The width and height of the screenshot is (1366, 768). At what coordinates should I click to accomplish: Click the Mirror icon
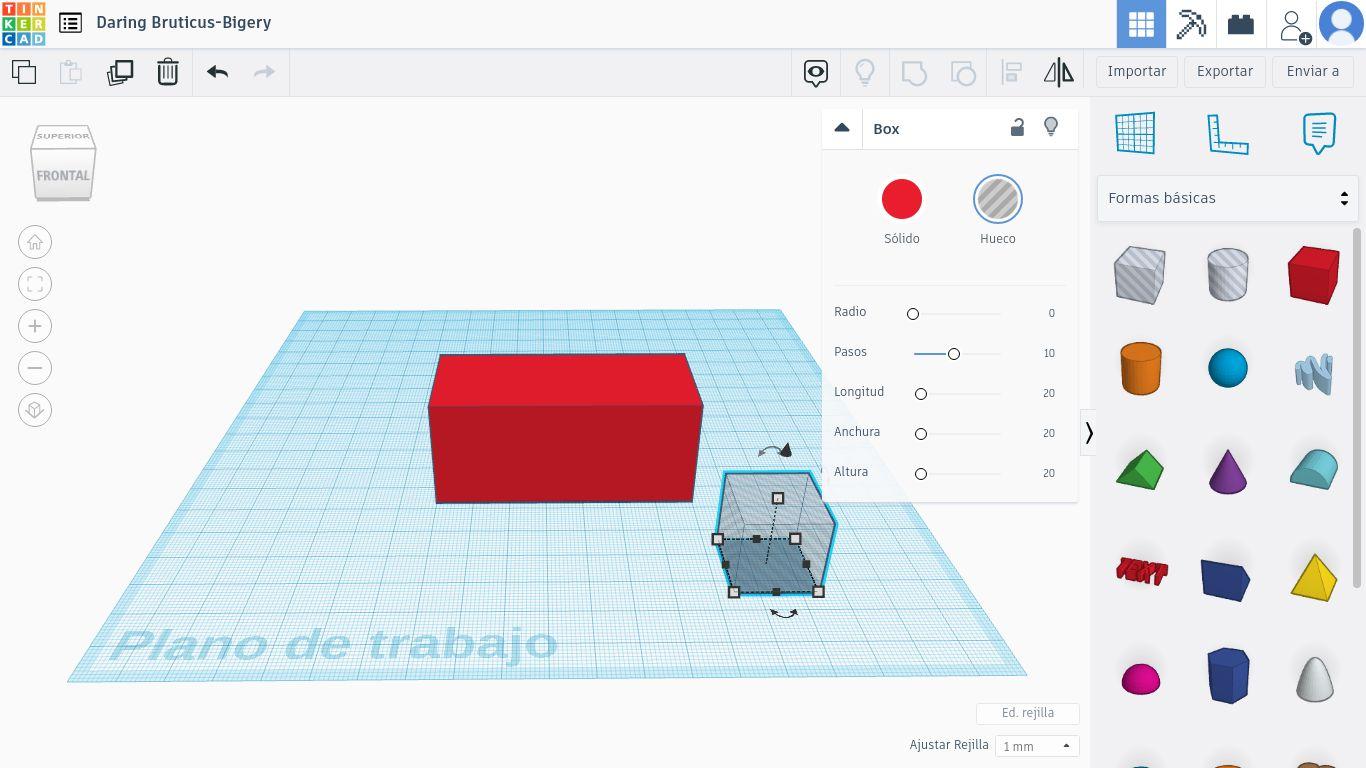[x=1058, y=72]
